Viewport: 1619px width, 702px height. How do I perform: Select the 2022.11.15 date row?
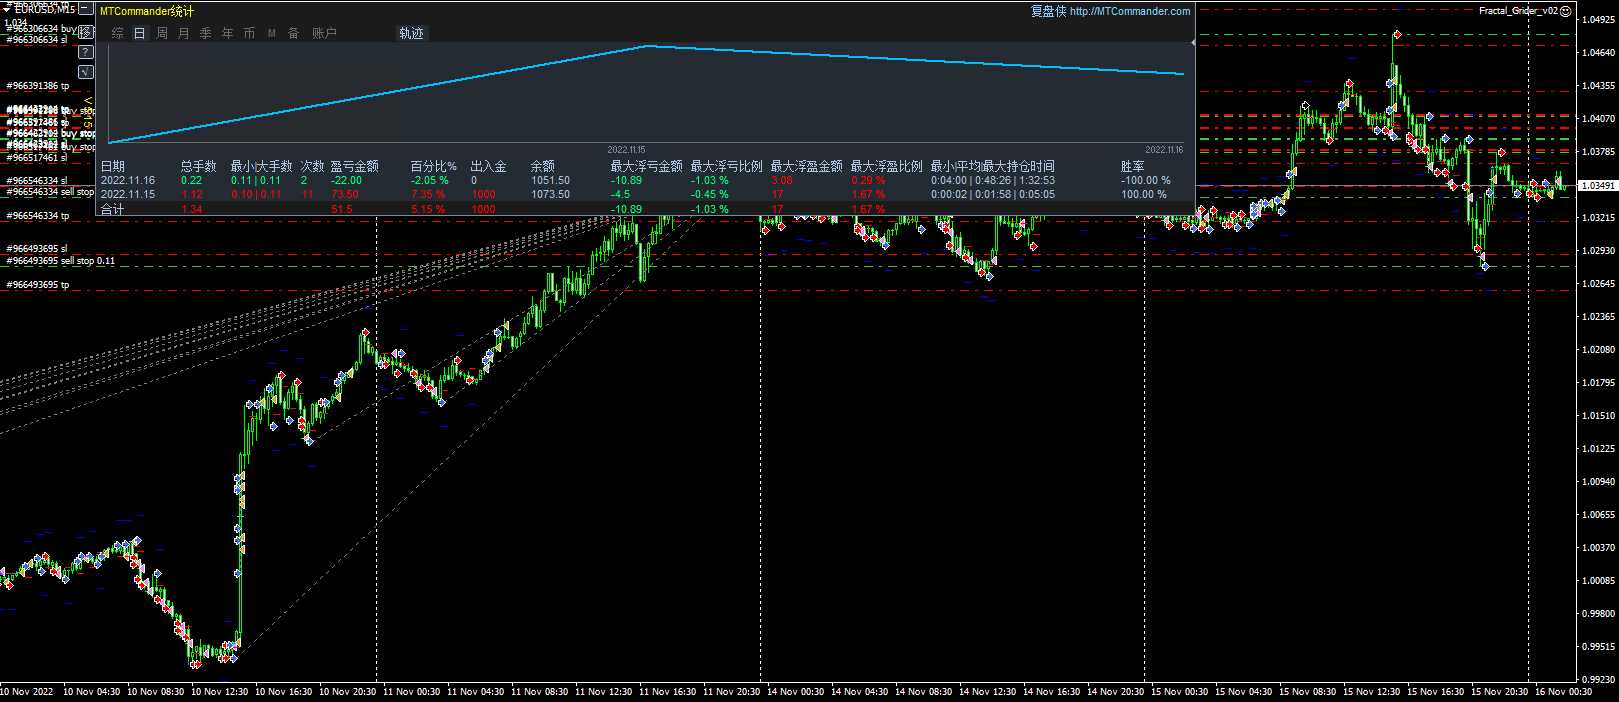click(x=128, y=194)
